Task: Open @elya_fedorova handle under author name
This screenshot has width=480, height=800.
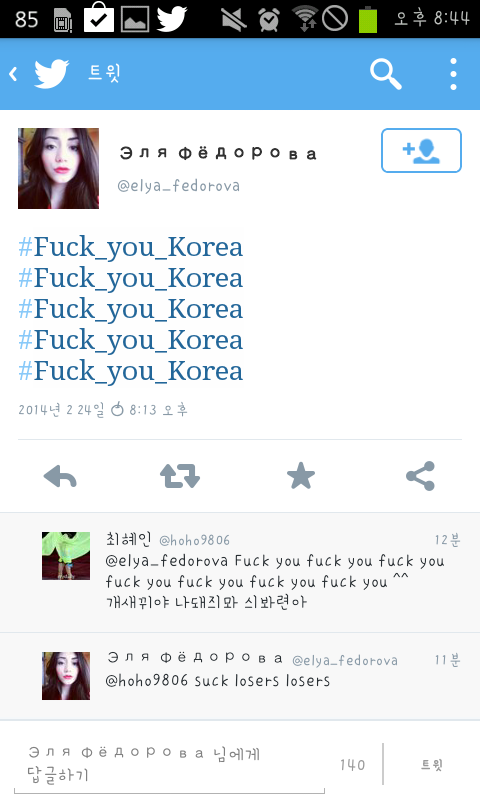Action: pyautogui.click(x=179, y=185)
